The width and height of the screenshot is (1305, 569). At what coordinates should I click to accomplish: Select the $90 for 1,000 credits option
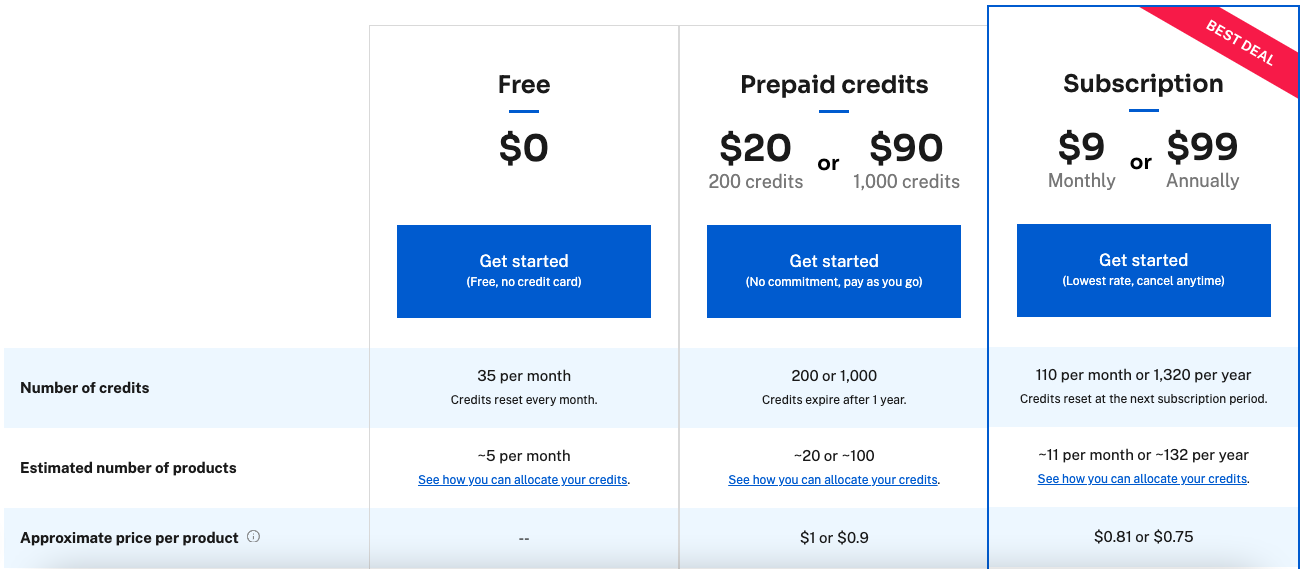coord(906,160)
